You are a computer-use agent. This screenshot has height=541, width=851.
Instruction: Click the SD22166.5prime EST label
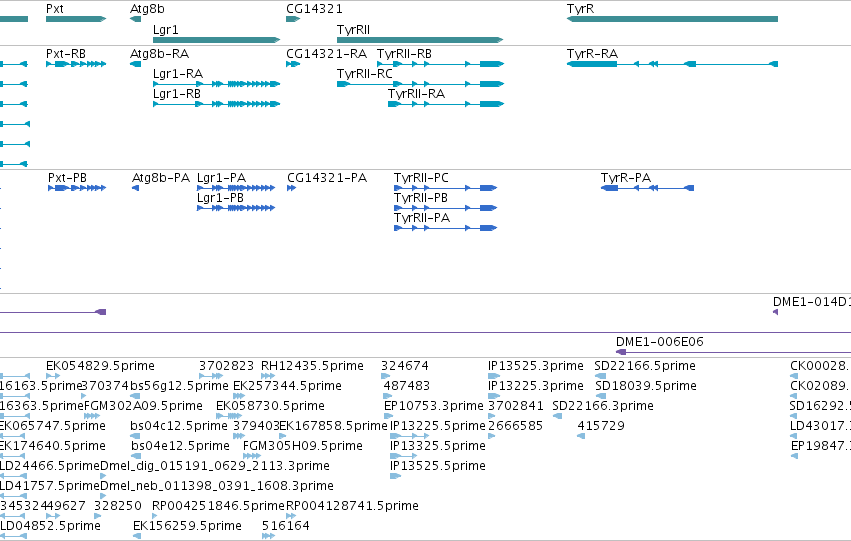645,366
